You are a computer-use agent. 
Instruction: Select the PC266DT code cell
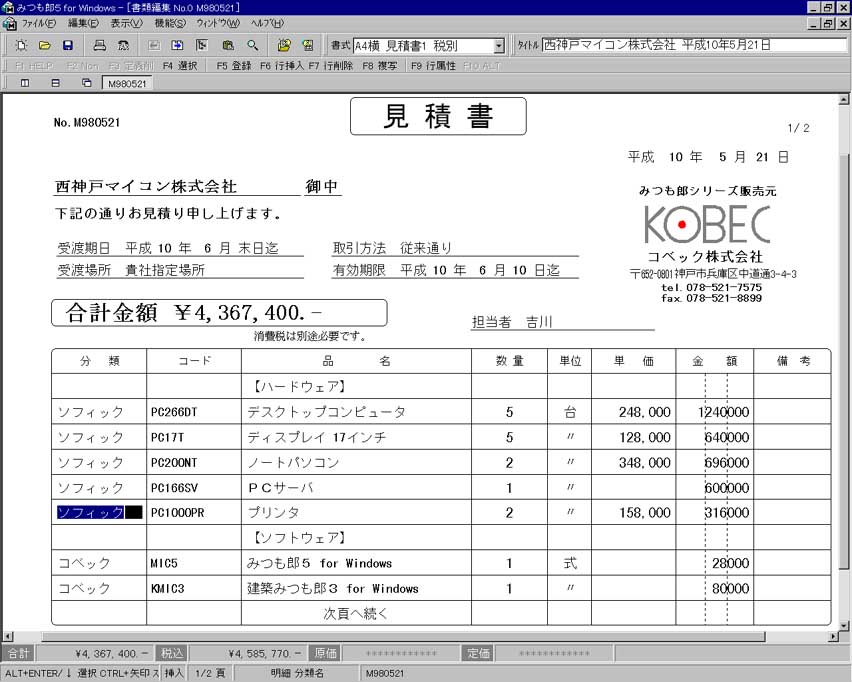(x=194, y=412)
